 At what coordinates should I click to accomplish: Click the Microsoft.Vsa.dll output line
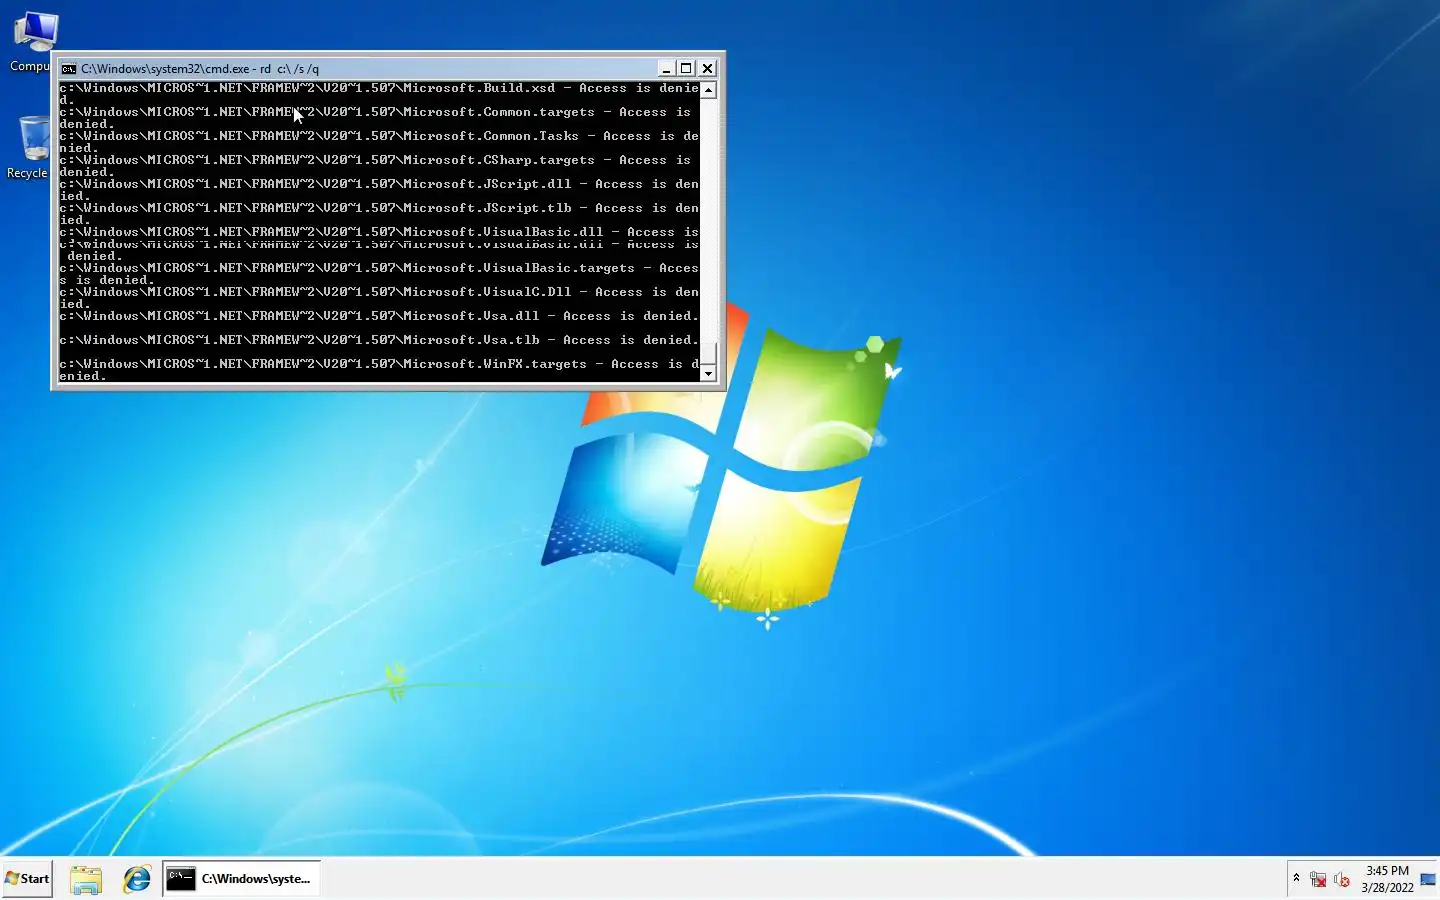coord(379,316)
